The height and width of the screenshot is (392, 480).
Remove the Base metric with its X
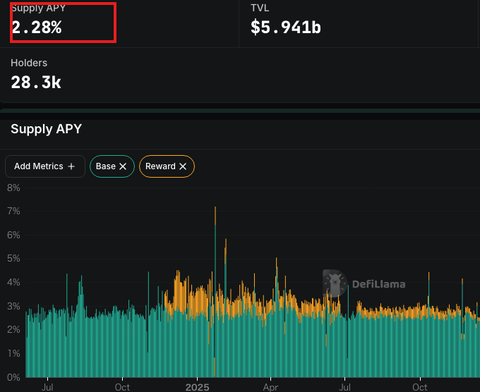(x=123, y=166)
